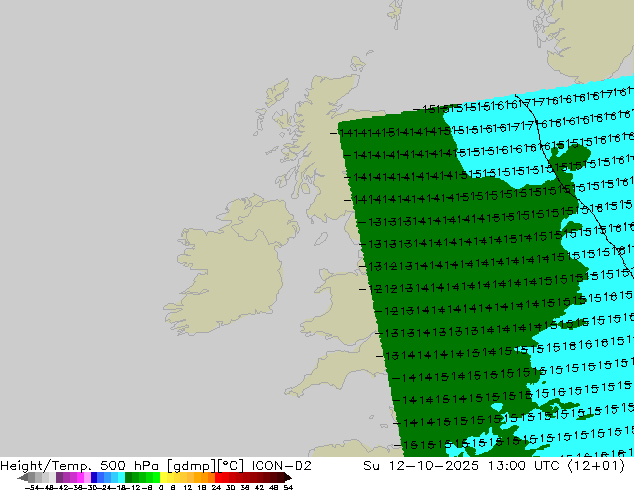Click the dark blue swatch in the color scale
This screenshot has width=634, height=490.
pyautogui.click(x=94, y=477)
